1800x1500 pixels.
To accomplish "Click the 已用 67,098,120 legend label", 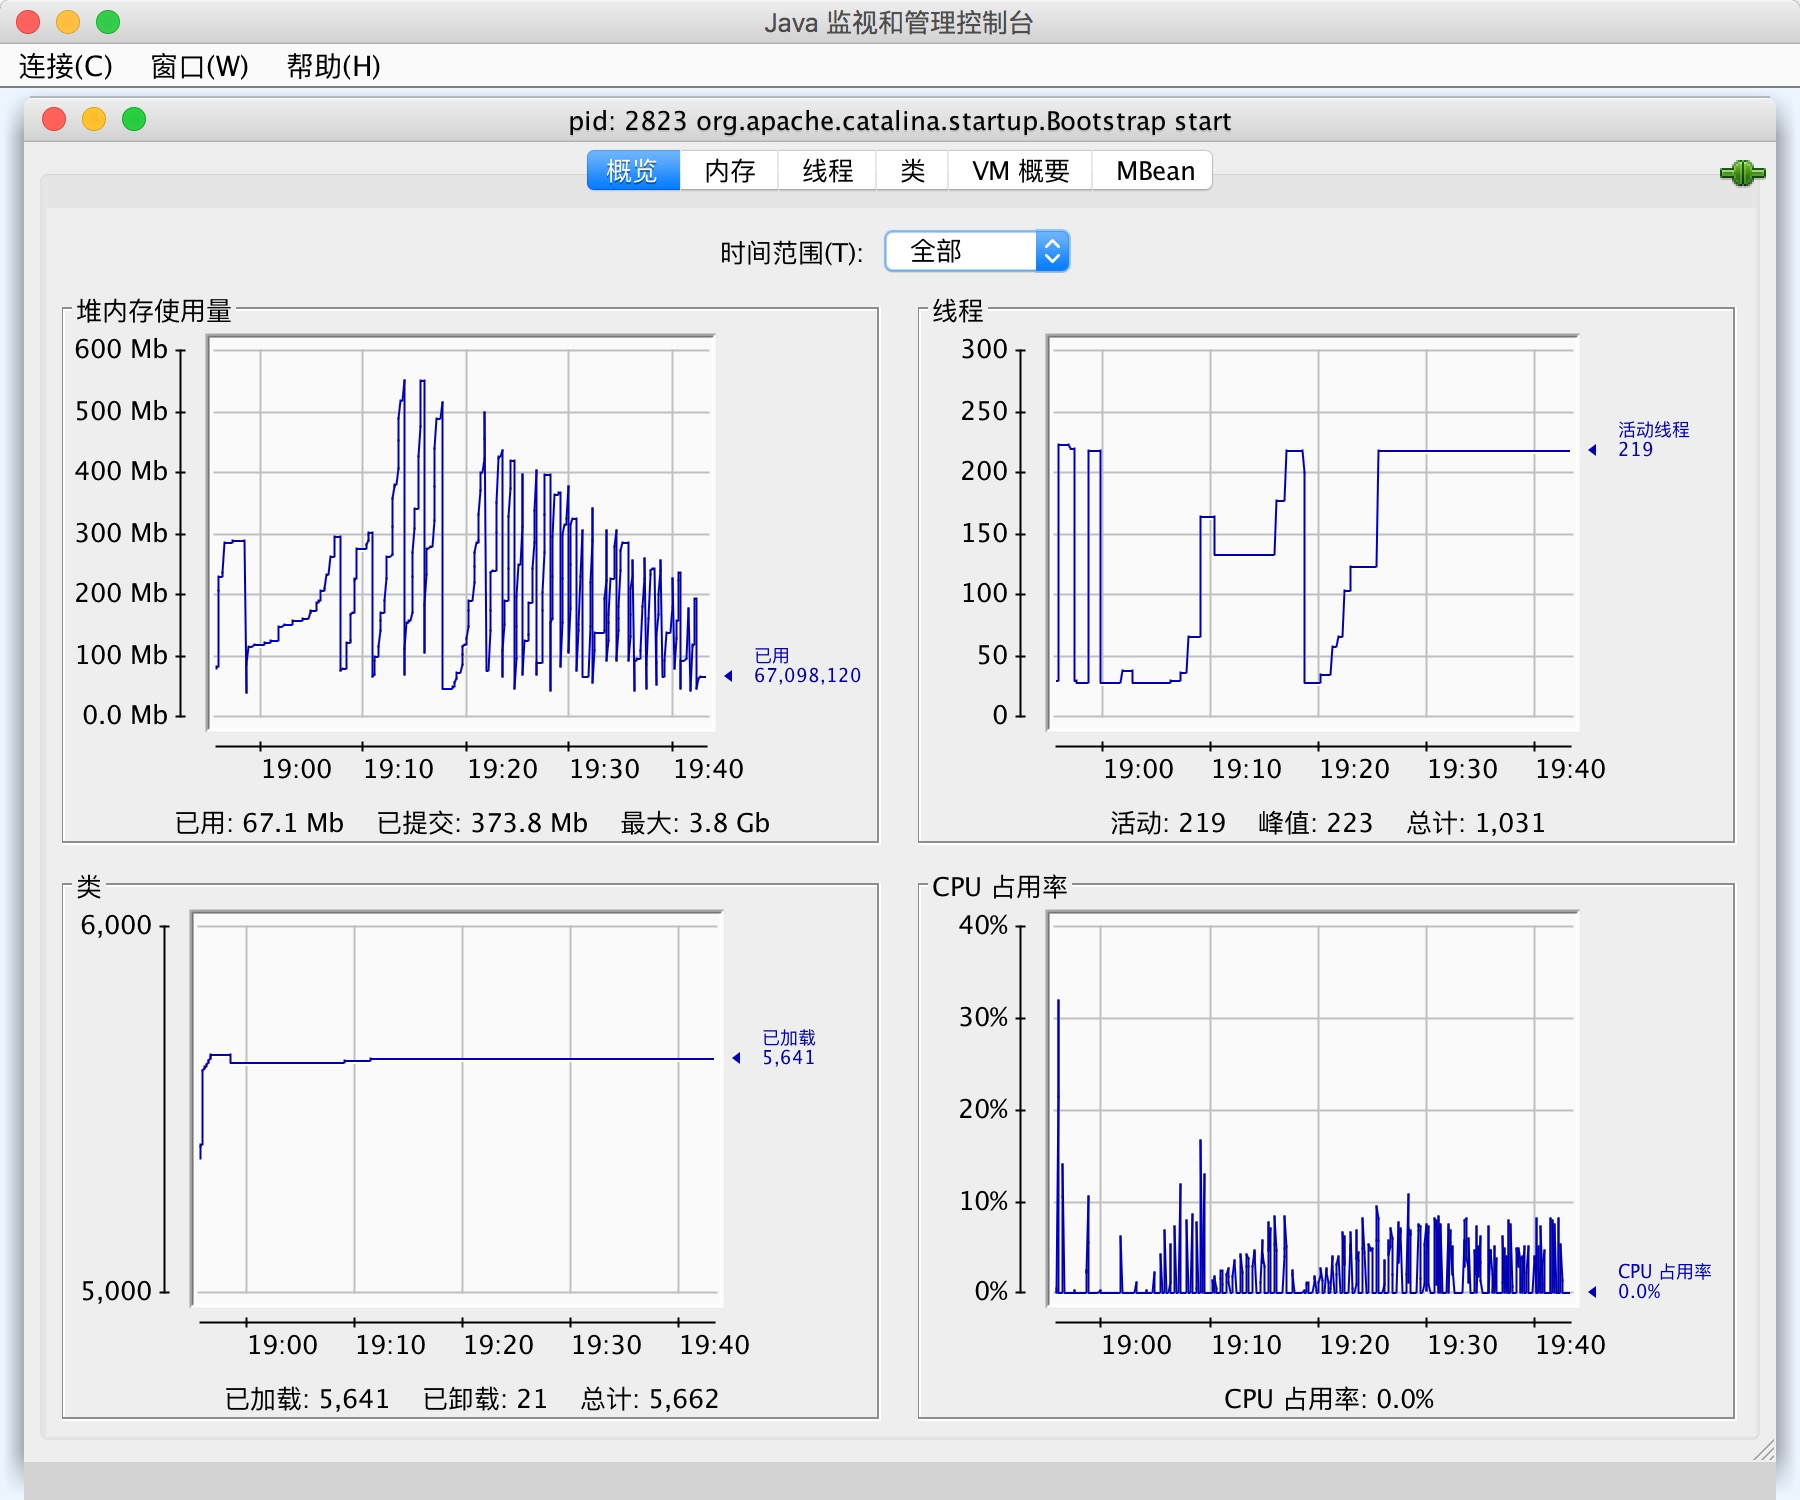I will tap(807, 665).
